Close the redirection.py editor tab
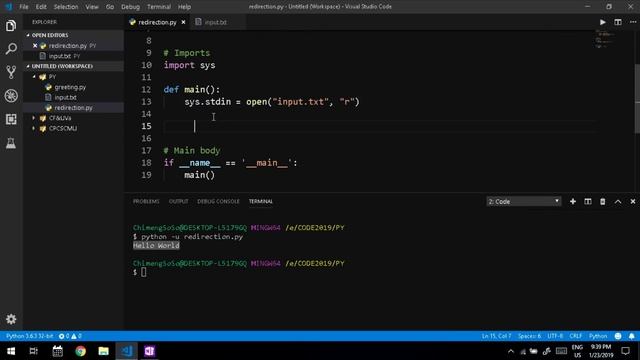640x360 pixels. point(183,22)
